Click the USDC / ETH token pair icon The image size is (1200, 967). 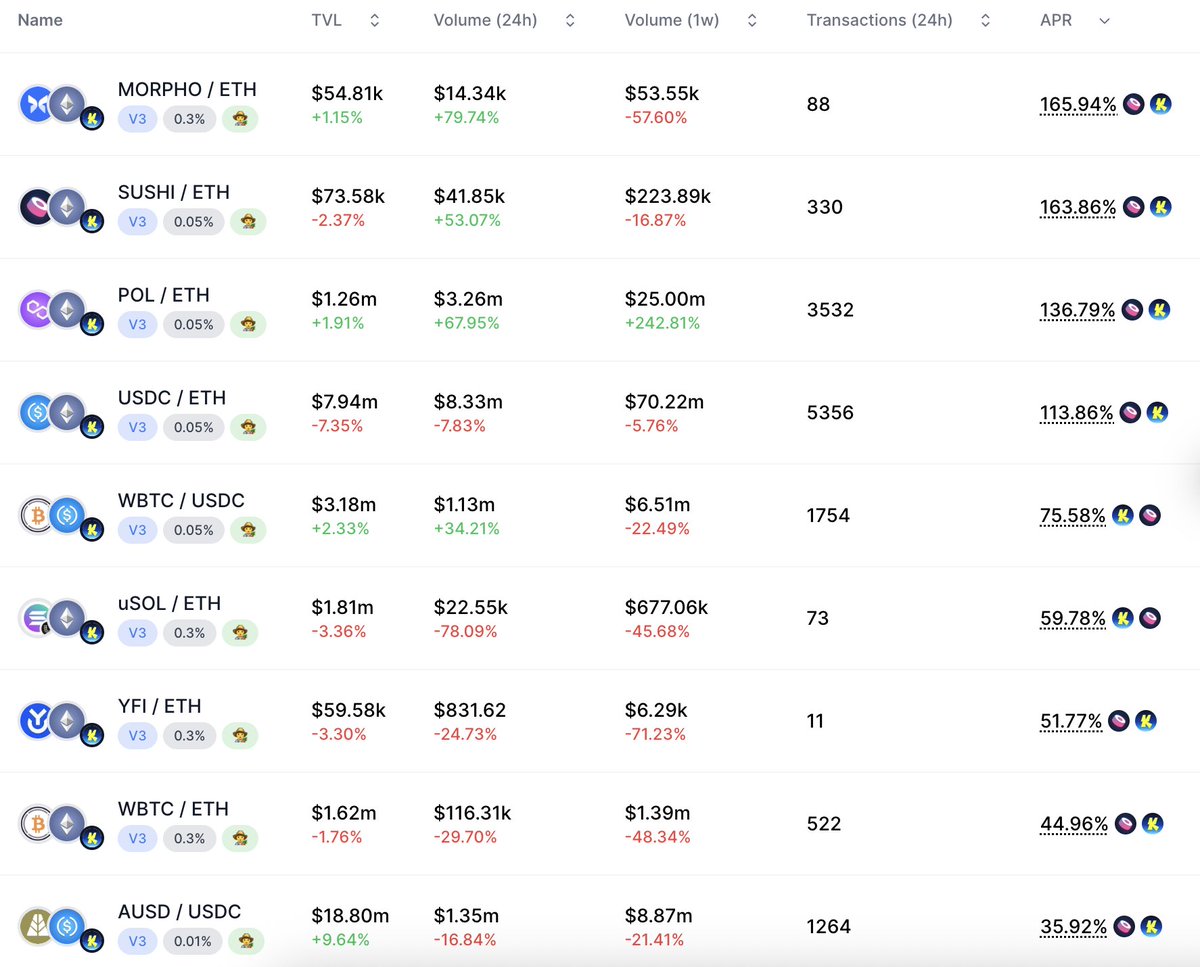click(62, 415)
